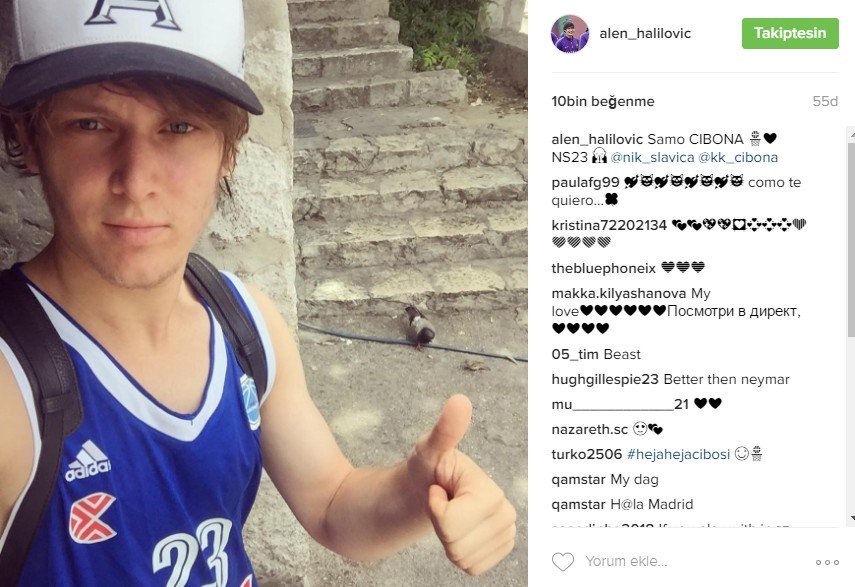The image size is (855, 587).
Task: Open the three-dots more options menu
Action: pyautogui.click(x=827, y=562)
